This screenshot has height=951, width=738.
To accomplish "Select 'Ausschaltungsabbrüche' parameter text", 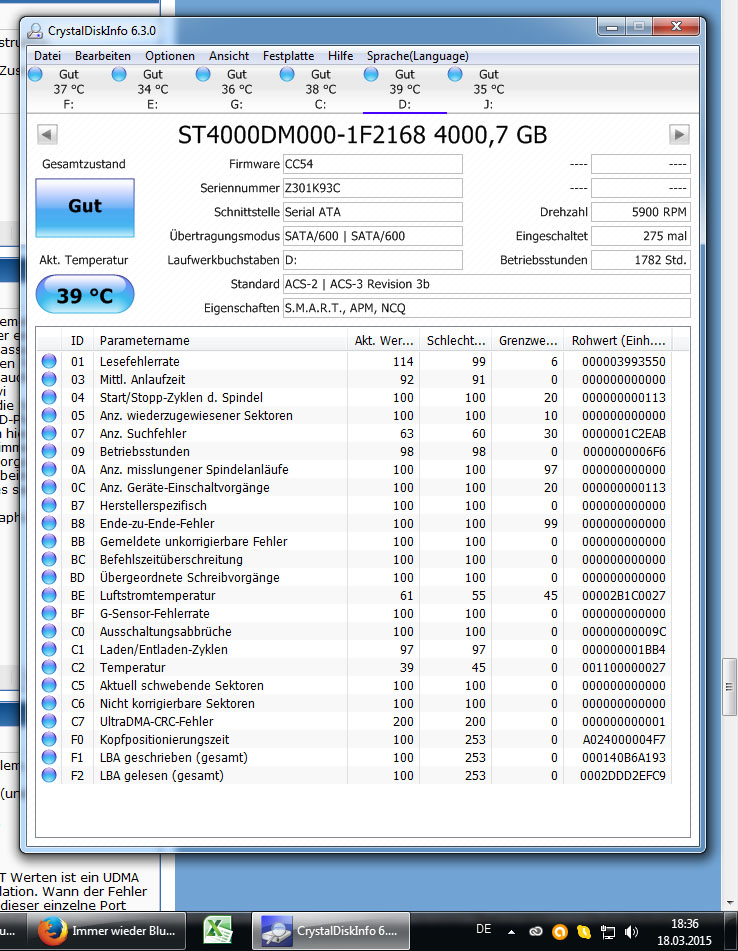I will pos(166,631).
